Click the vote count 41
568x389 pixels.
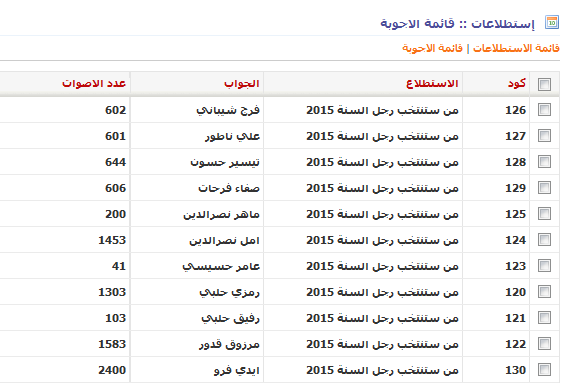119,266
